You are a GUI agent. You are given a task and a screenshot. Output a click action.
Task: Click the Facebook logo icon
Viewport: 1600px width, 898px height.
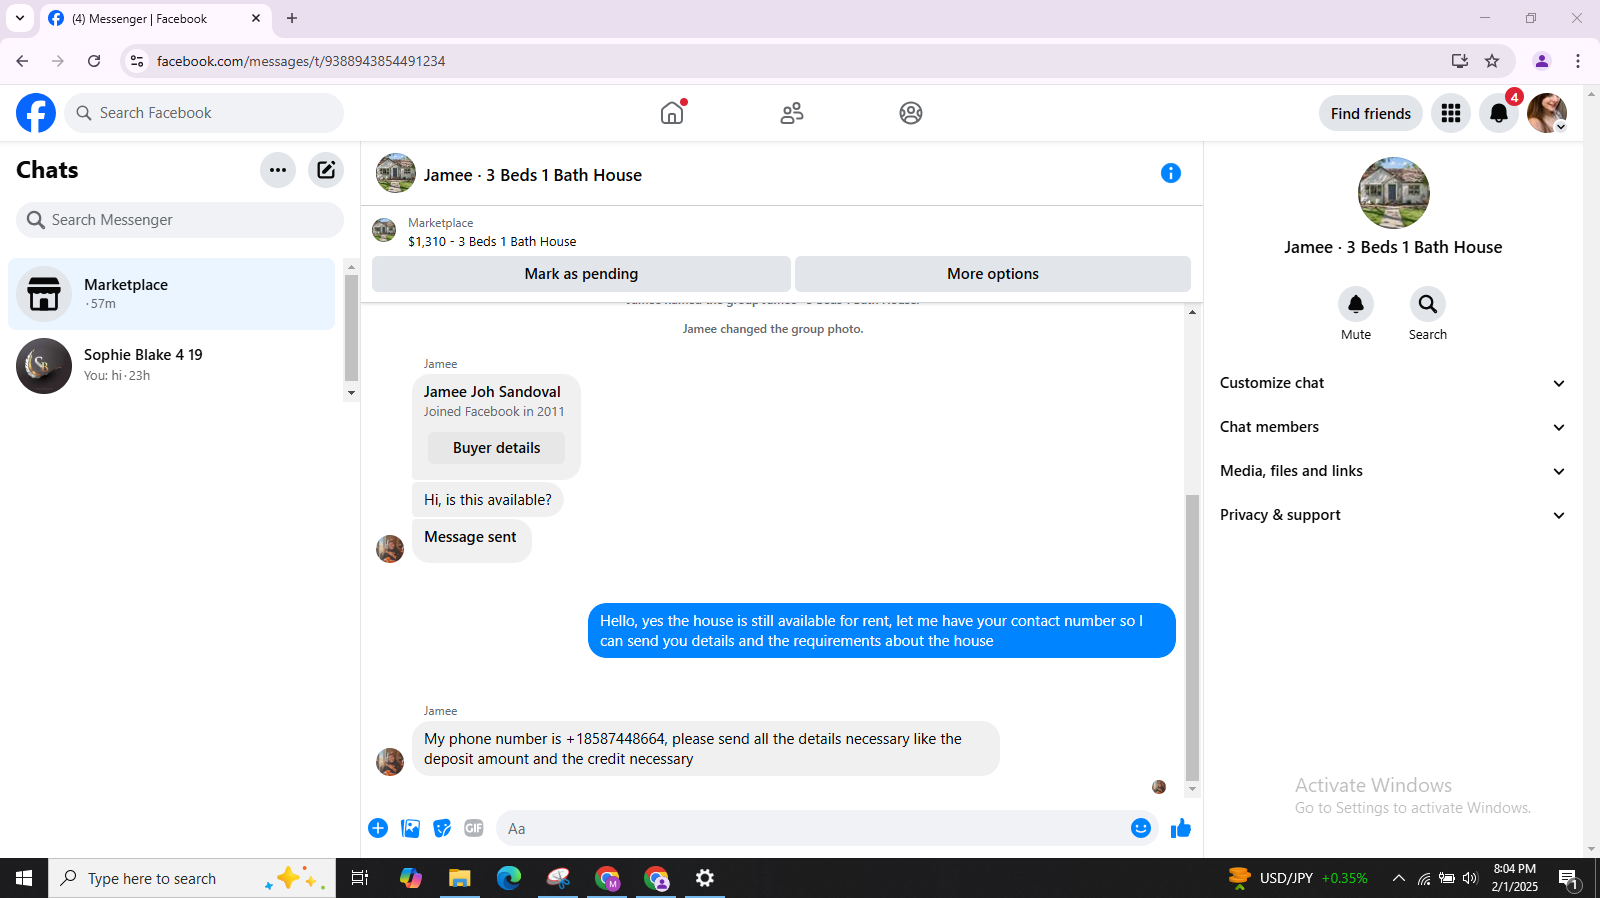(36, 113)
